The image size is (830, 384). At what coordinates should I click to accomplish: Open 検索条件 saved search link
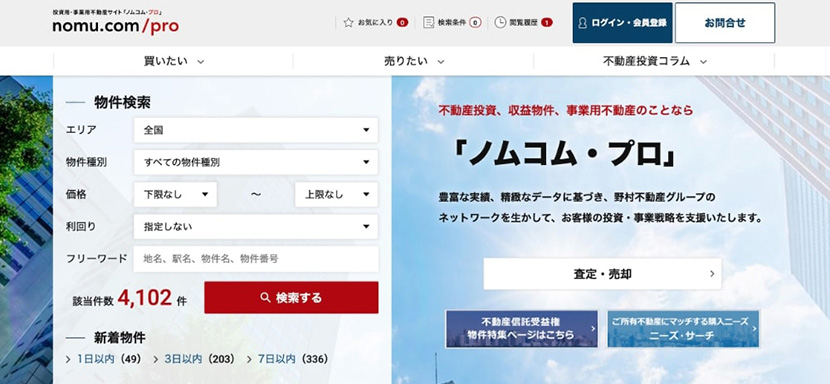(x=452, y=22)
